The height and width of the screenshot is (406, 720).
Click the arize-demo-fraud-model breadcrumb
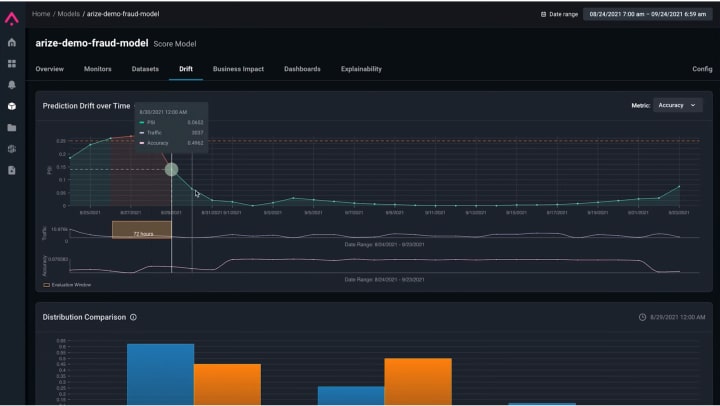(x=123, y=14)
